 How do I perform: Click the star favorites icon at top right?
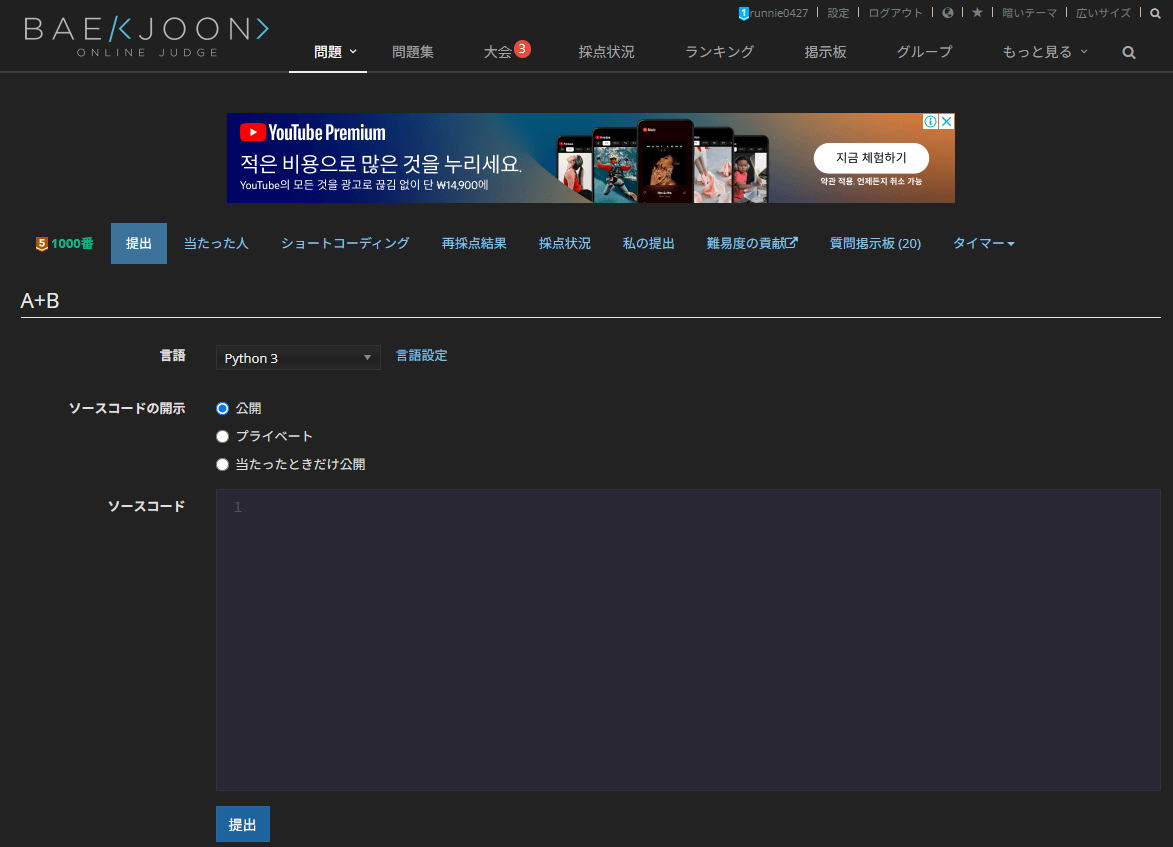tap(975, 13)
